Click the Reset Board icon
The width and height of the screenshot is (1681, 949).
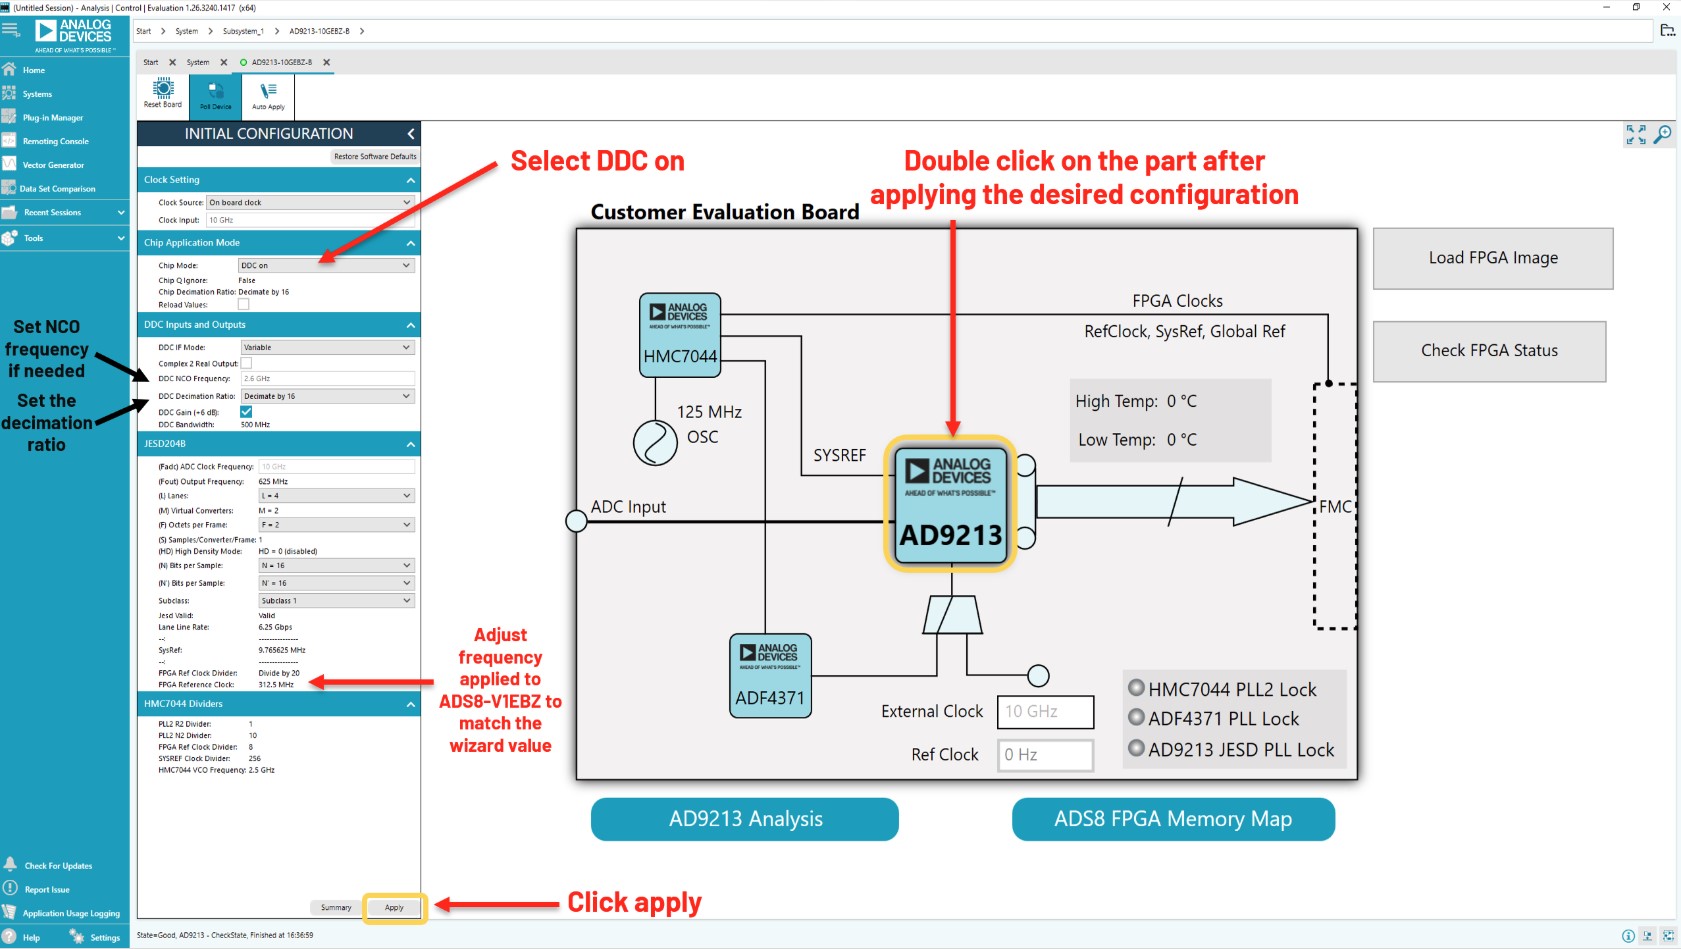161,95
